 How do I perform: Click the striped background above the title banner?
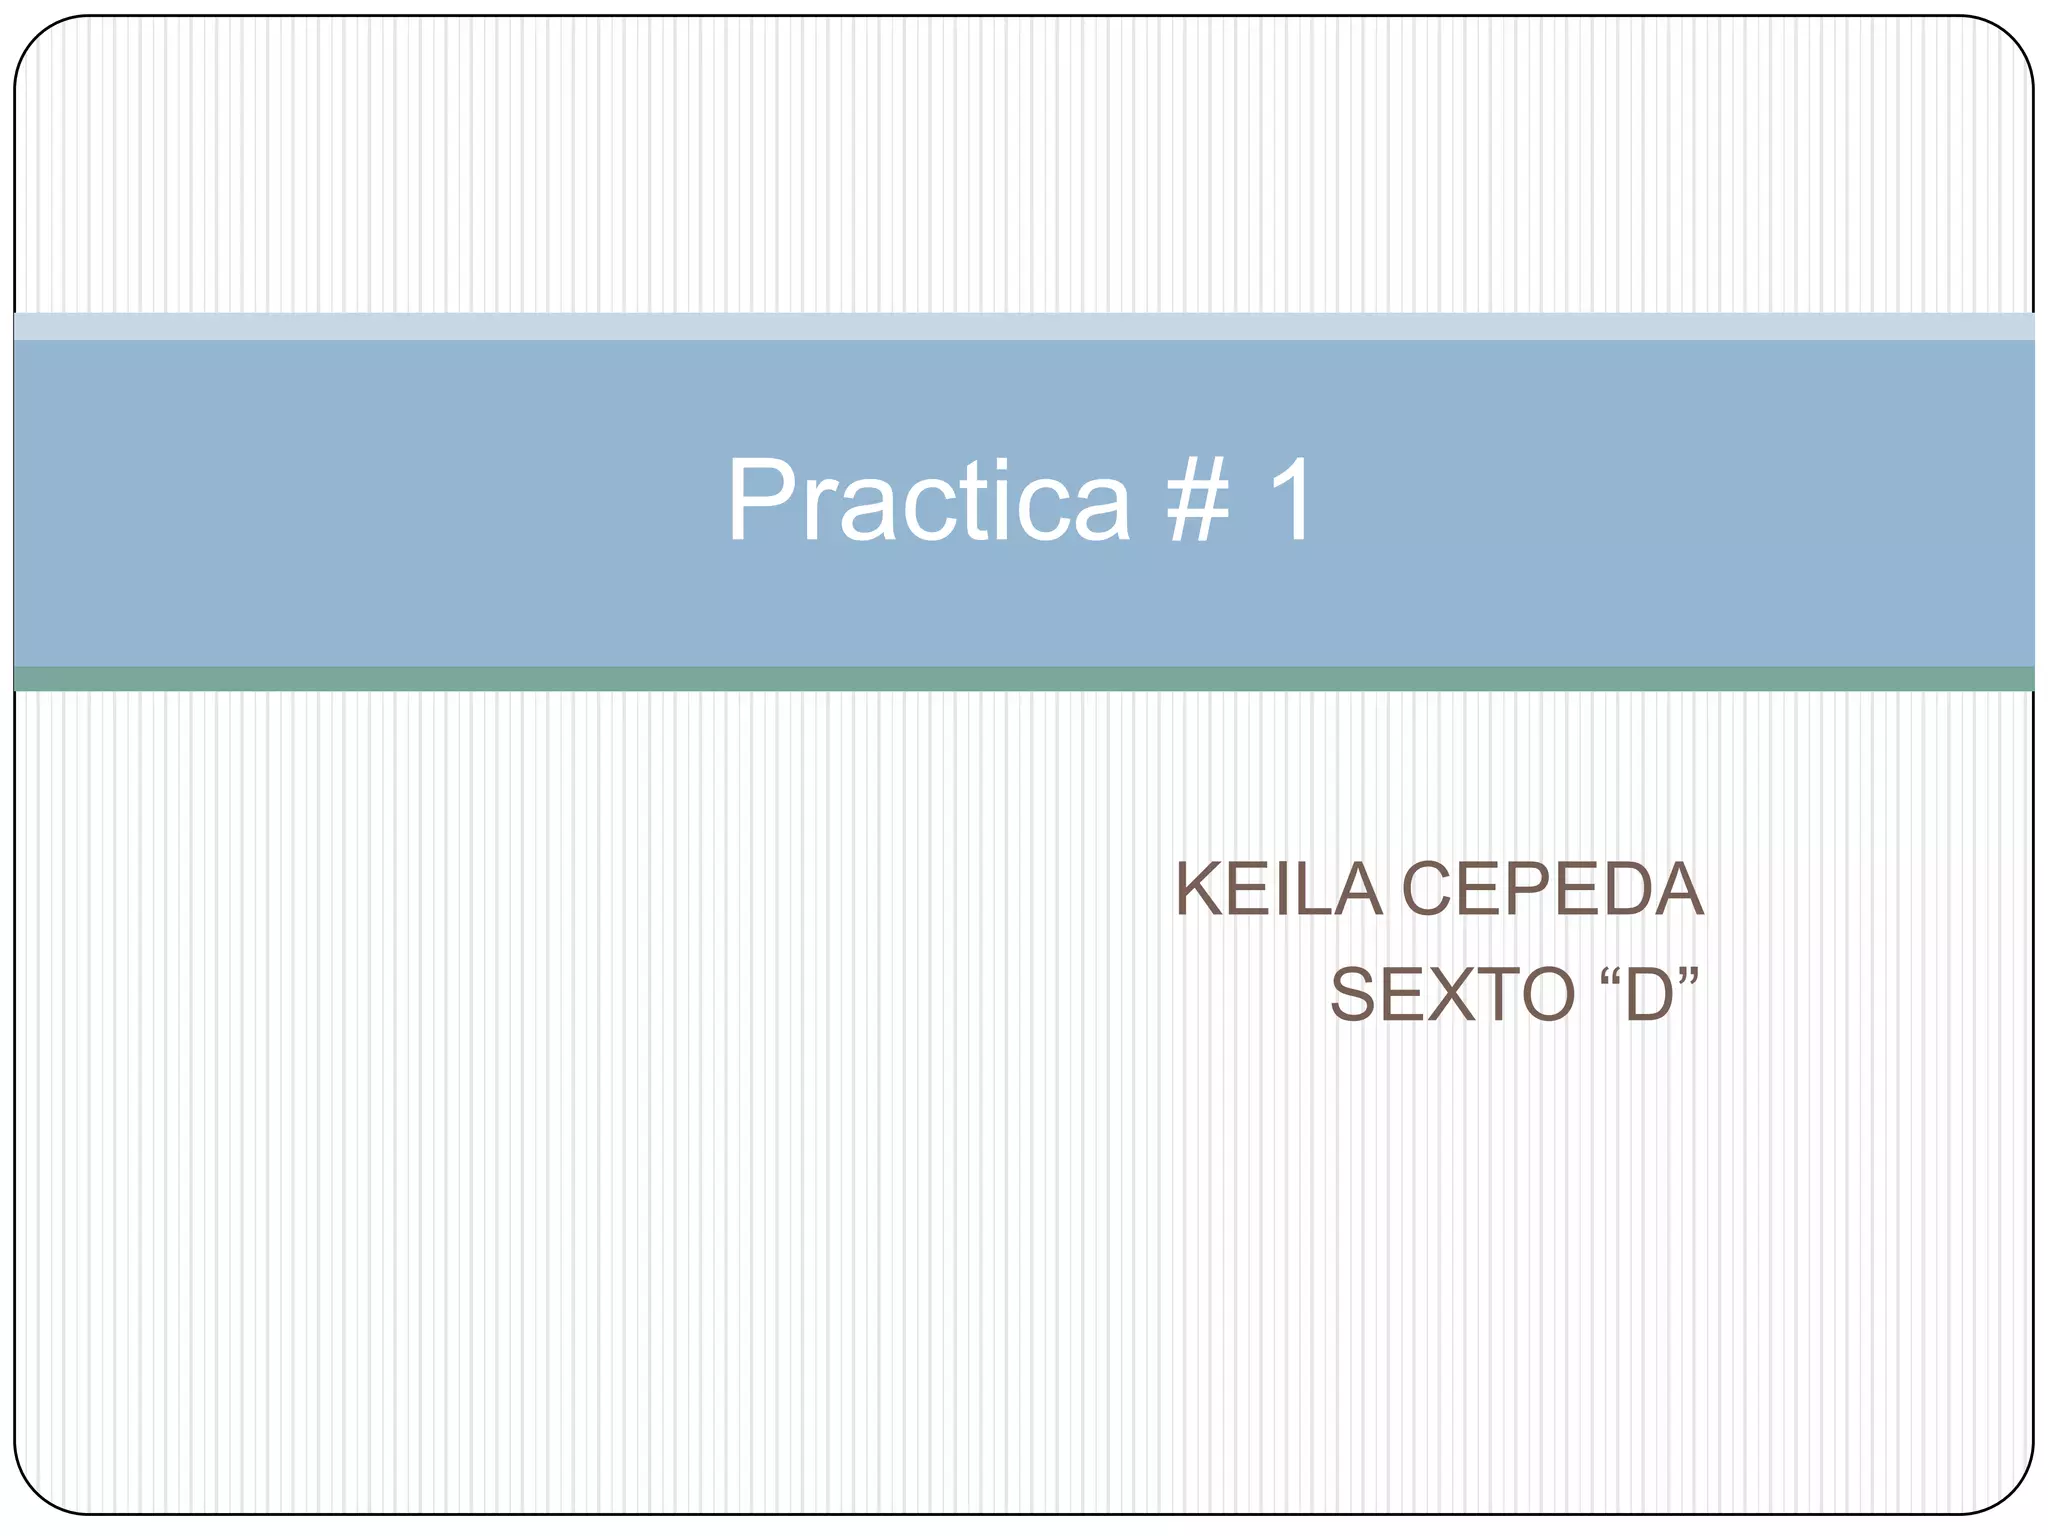pyautogui.click(x=1024, y=165)
